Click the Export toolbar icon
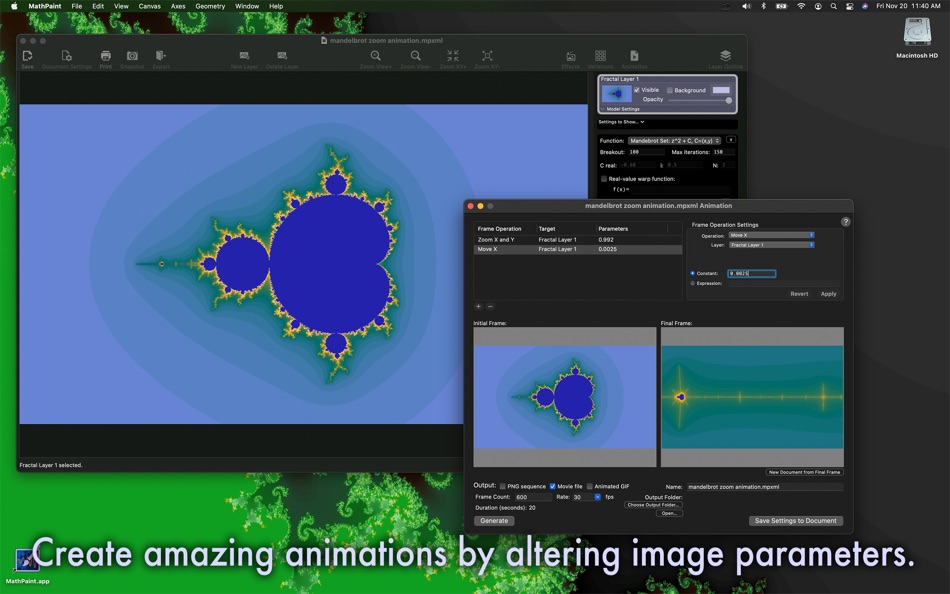Image resolution: width=950 pixels, height=594 pixels. click(x=161, y=56)
